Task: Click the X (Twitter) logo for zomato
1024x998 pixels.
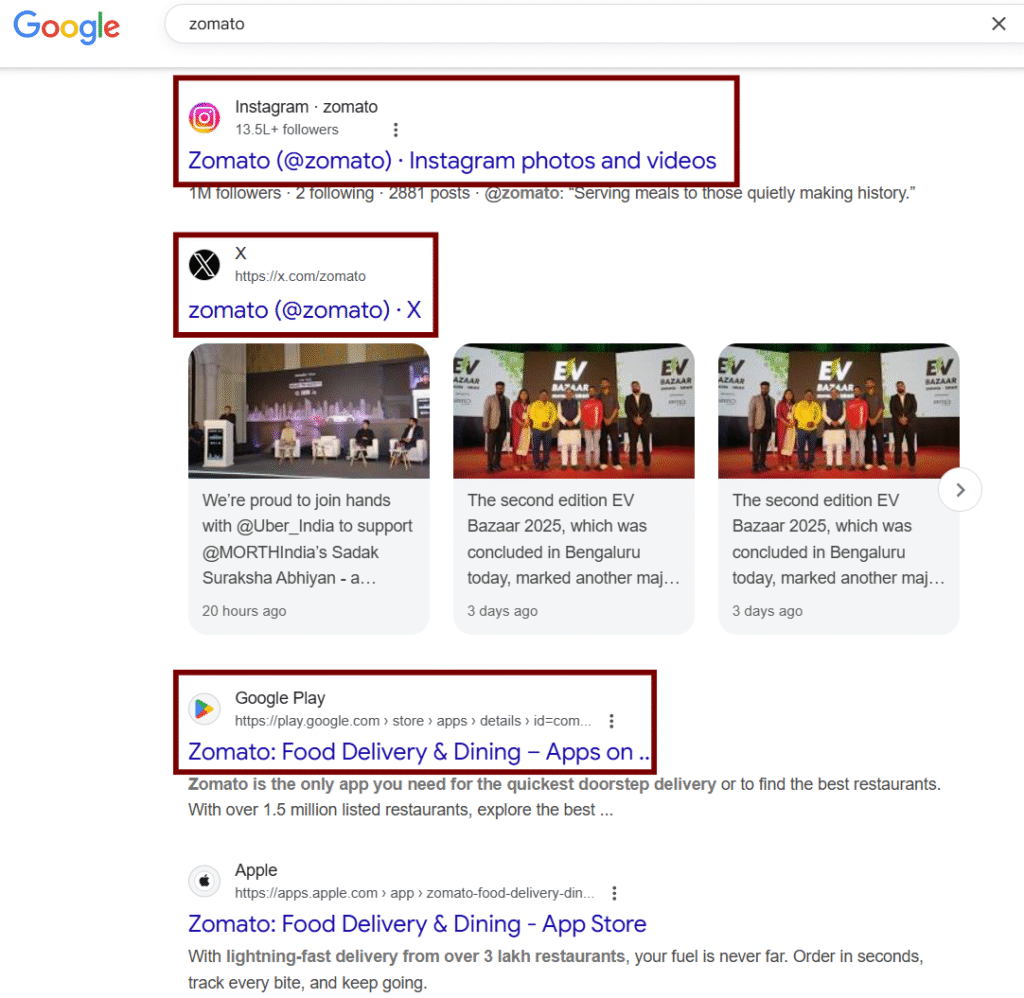Action: point(204,264)
